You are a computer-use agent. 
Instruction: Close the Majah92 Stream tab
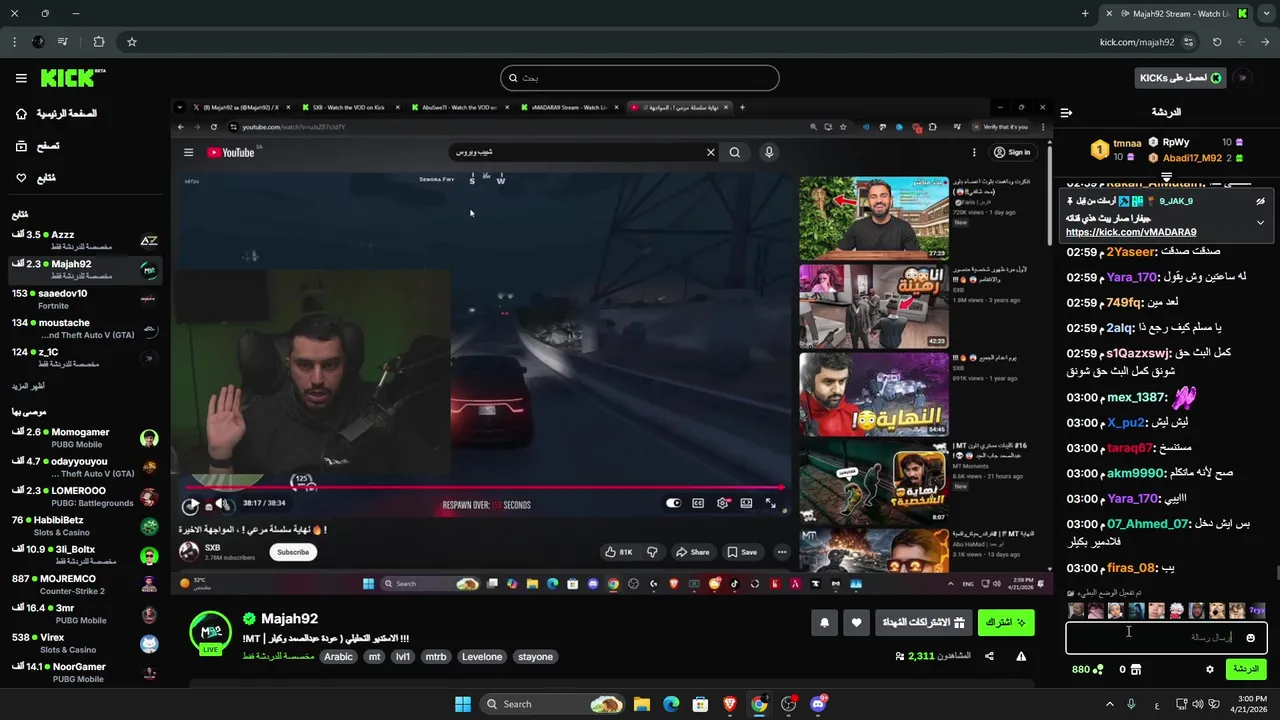click(x=1109, y=14)
